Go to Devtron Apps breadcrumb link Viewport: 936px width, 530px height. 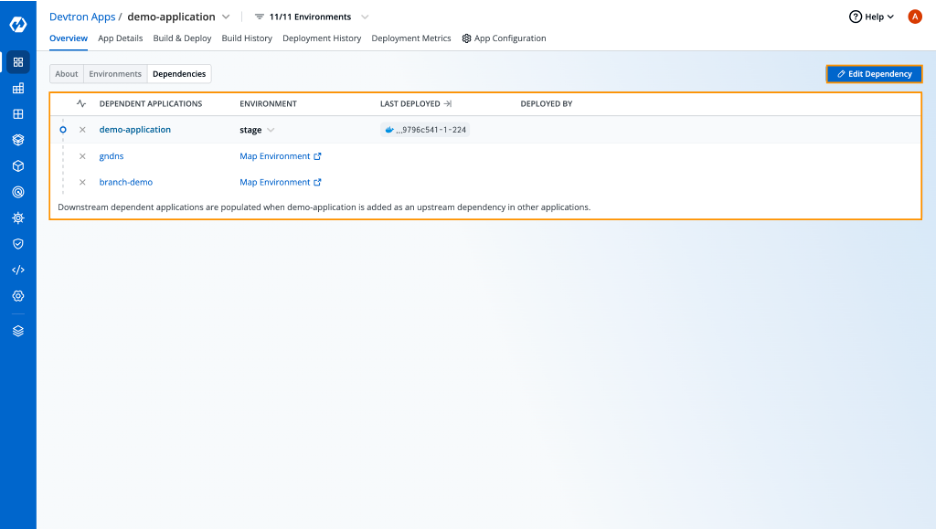(x=82, y=17)
